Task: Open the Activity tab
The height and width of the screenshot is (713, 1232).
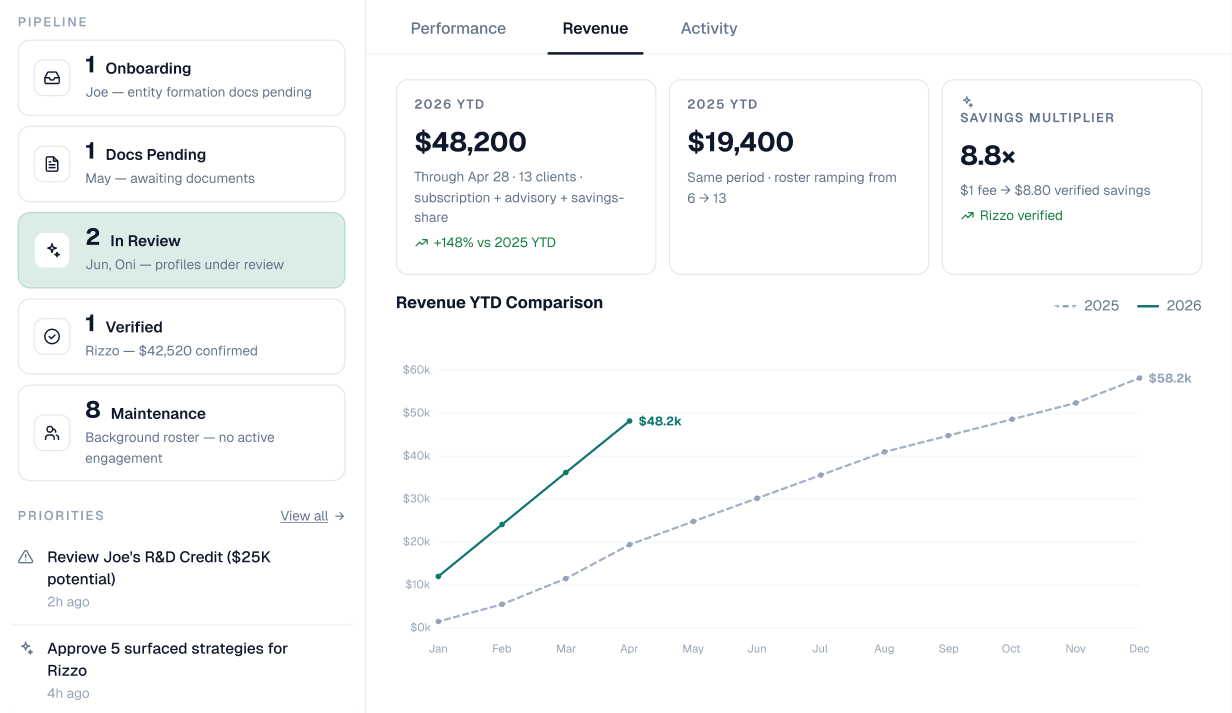Action: (x=709, y=28)
